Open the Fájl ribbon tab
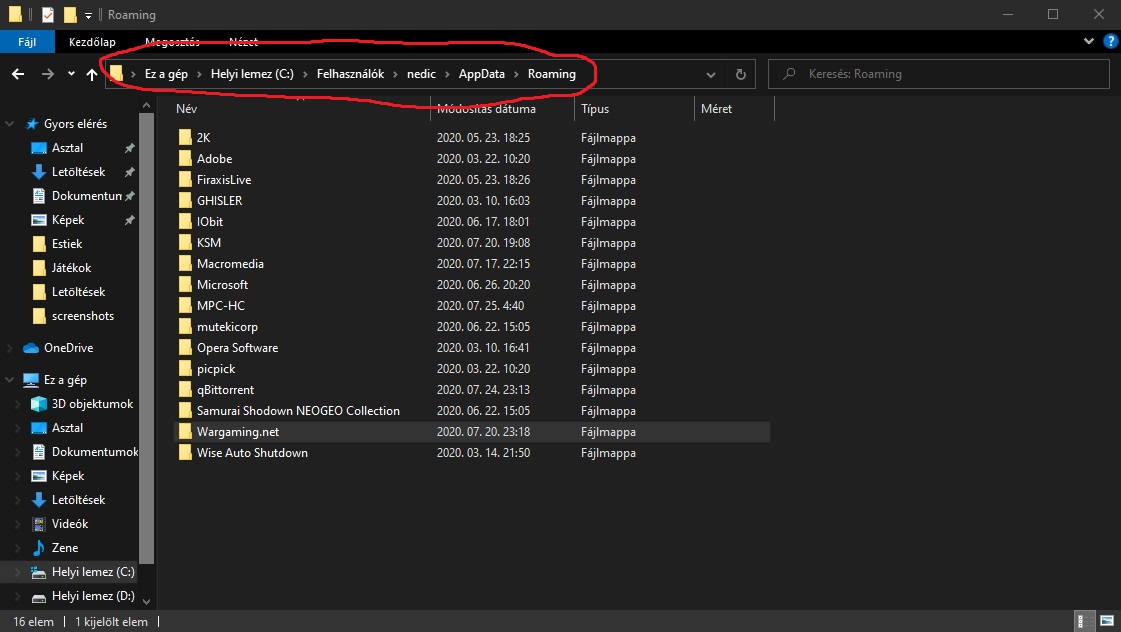Screen dimensions: 1121x632 click(x=27, y=41)
